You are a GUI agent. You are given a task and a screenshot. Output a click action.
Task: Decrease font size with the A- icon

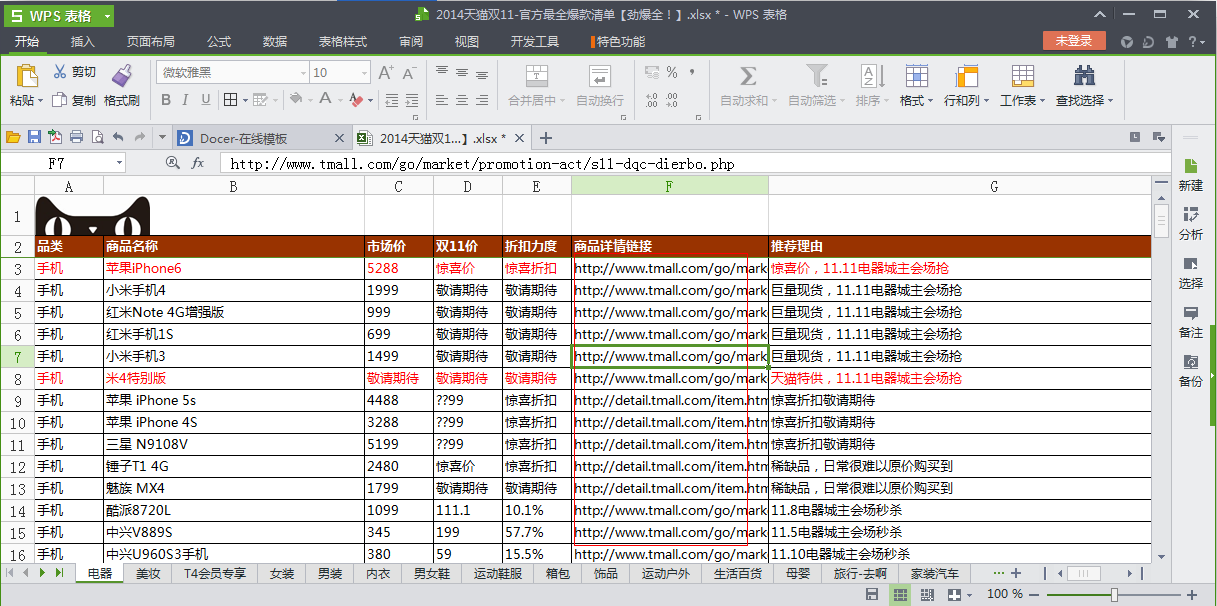[x=409, y=73]
